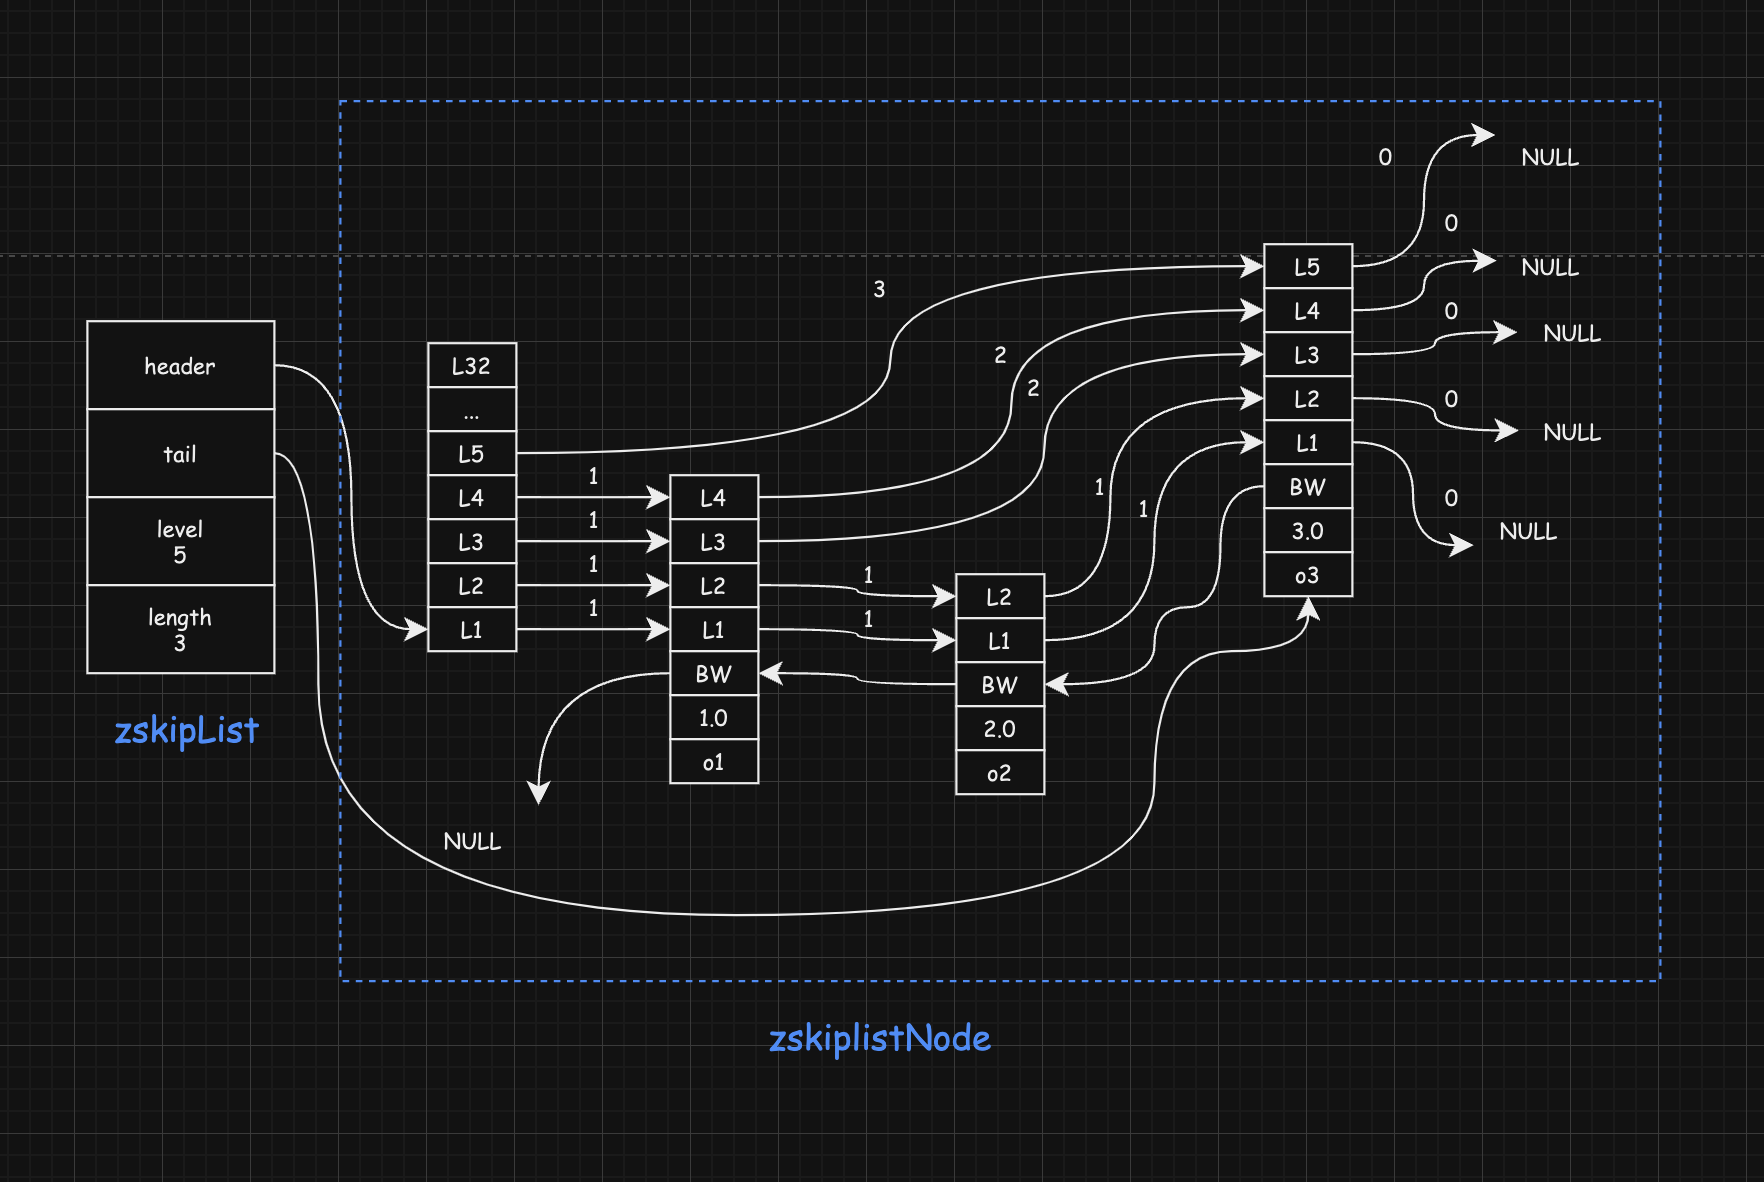Select the L32 cell
Screen dimensions: 1764x1182
pyautogui.click(x=471, y=366)
